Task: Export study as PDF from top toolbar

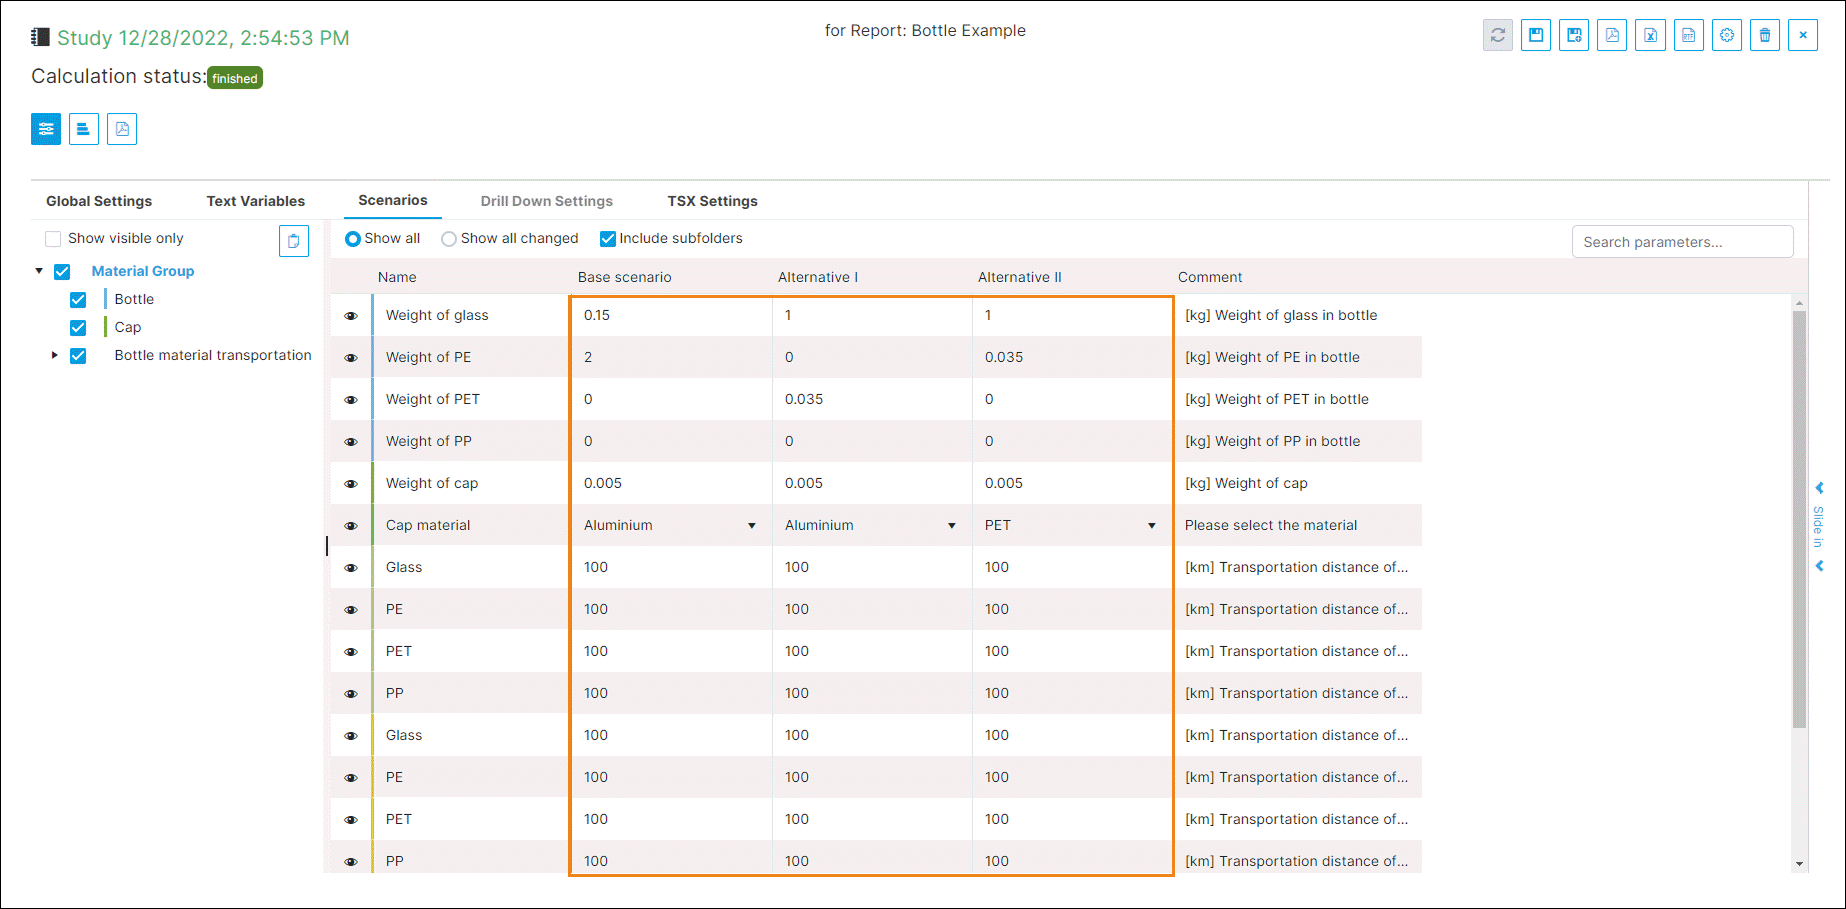Action: tap(1612, 35)
